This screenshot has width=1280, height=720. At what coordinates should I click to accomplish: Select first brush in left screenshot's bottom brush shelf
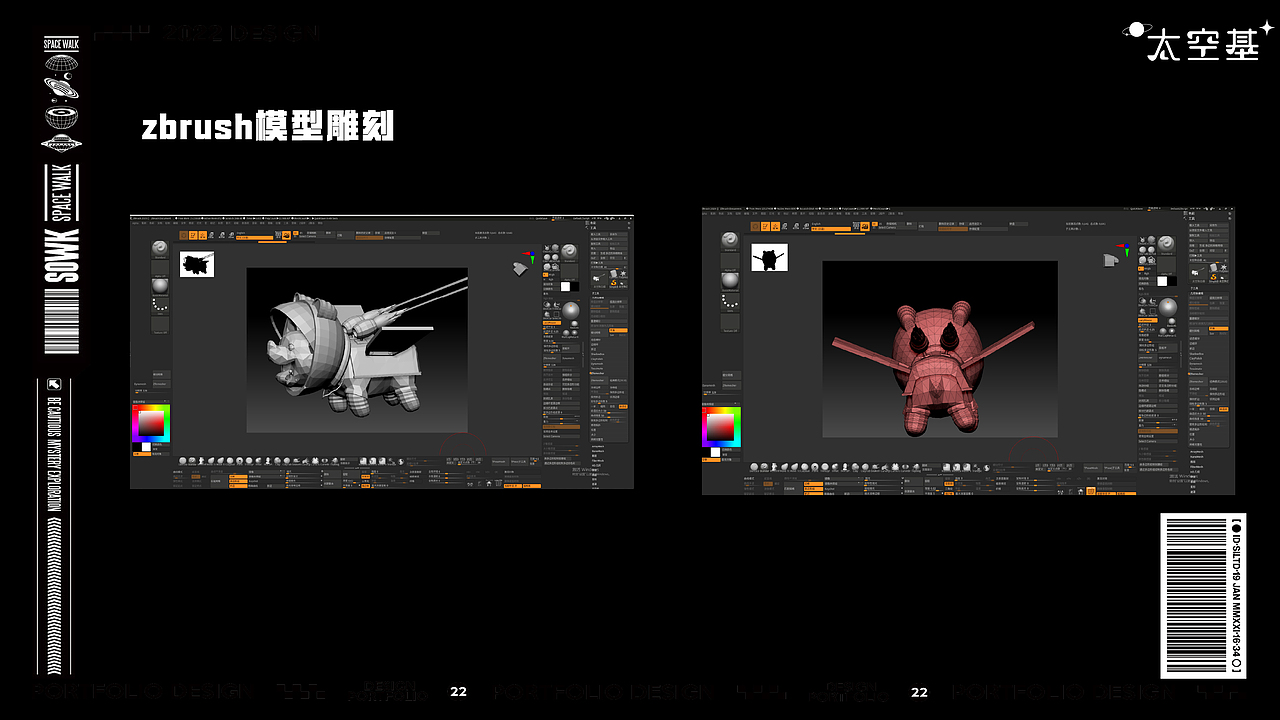(x=182, y=461)
